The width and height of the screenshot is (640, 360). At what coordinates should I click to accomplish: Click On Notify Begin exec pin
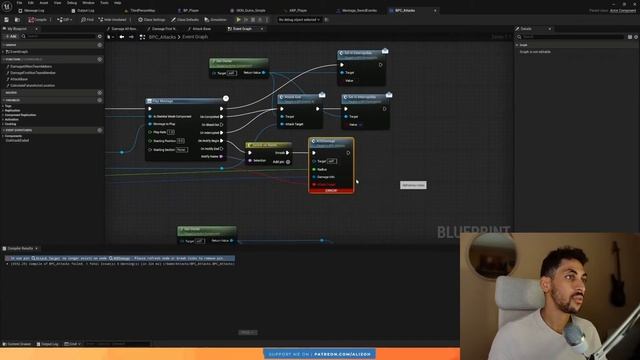point(222,141)
